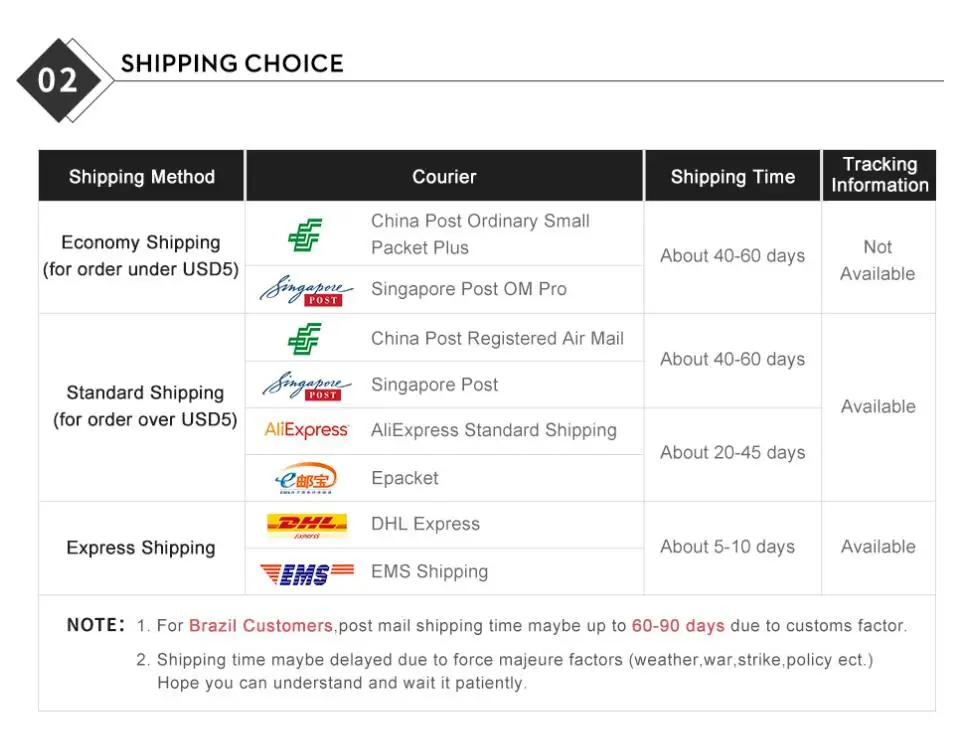Viewport: 979px width, 754px height.
Task: Click the Singapore Post logo beside OM Pro
Action: [x=306, y=290]
